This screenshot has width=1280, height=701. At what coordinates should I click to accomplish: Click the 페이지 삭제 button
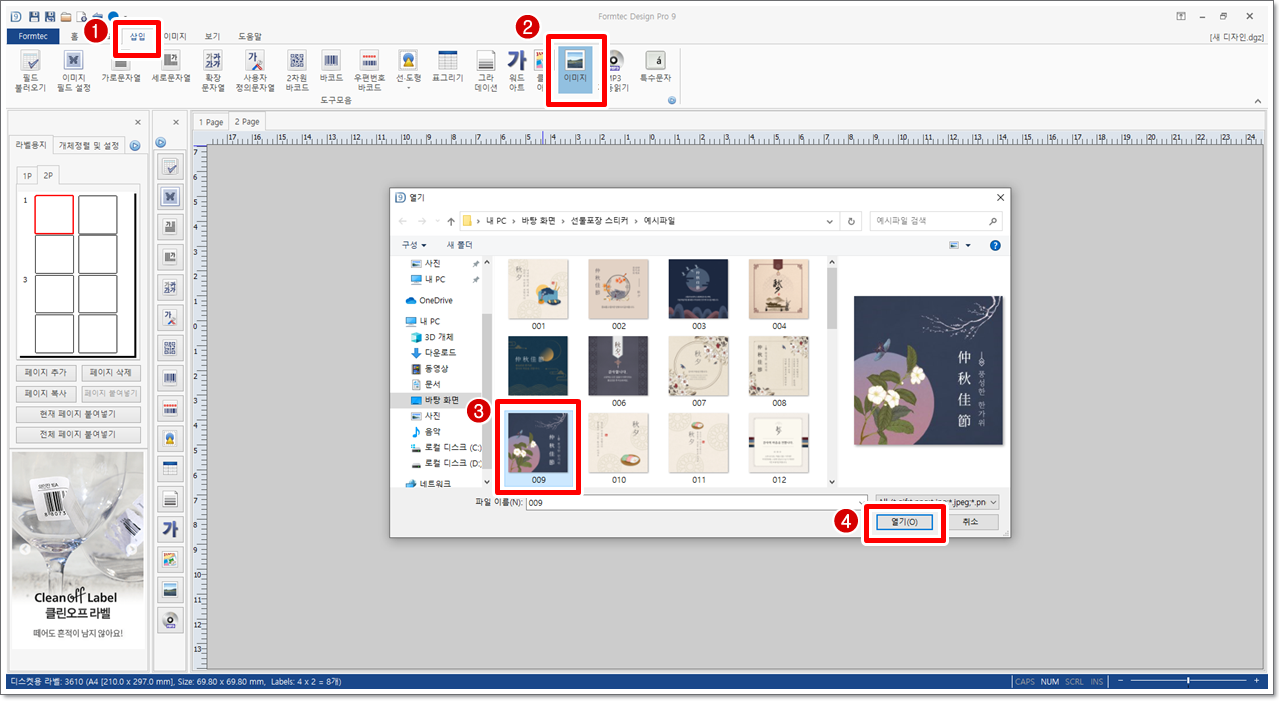pyautogui.click(x=110, y=372)
